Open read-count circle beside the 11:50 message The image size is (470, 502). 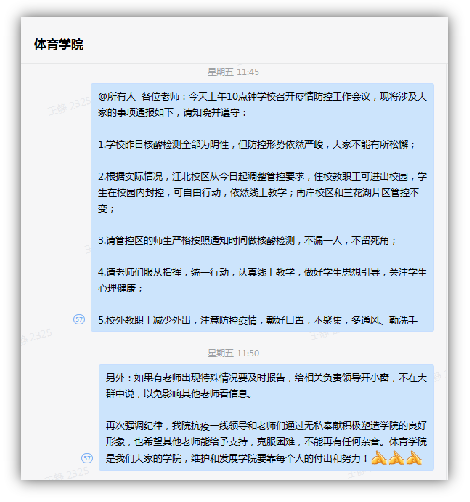click(87, 458)
